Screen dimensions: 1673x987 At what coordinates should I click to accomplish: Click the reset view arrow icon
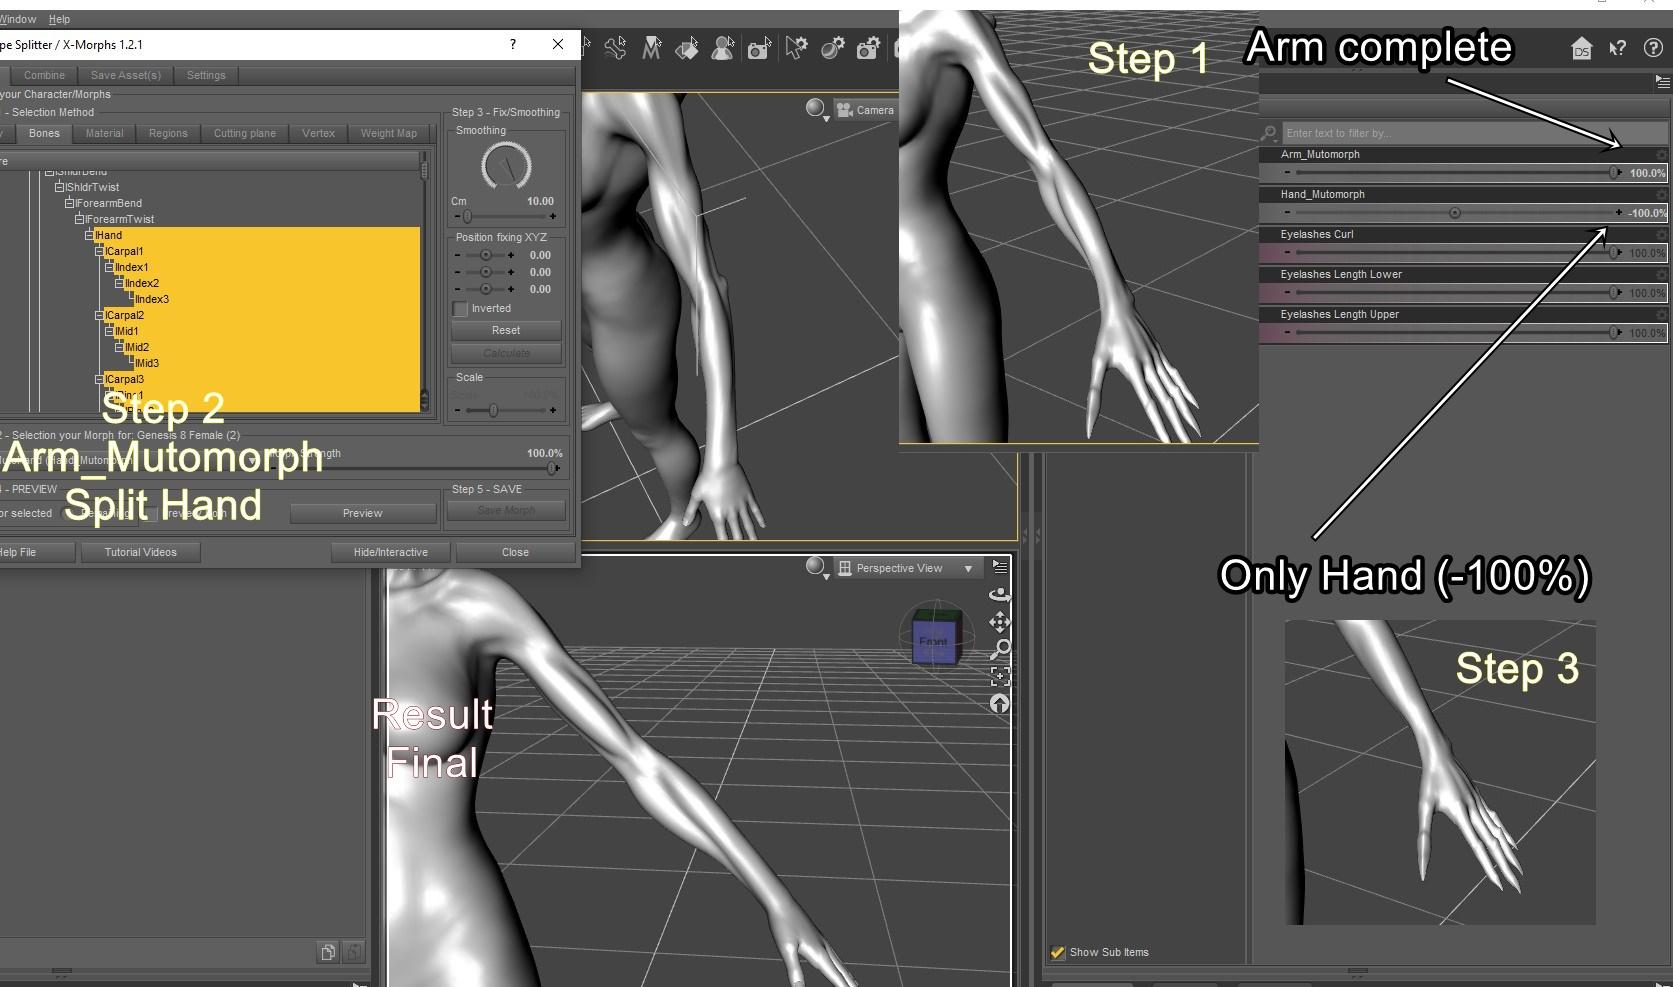999,703
